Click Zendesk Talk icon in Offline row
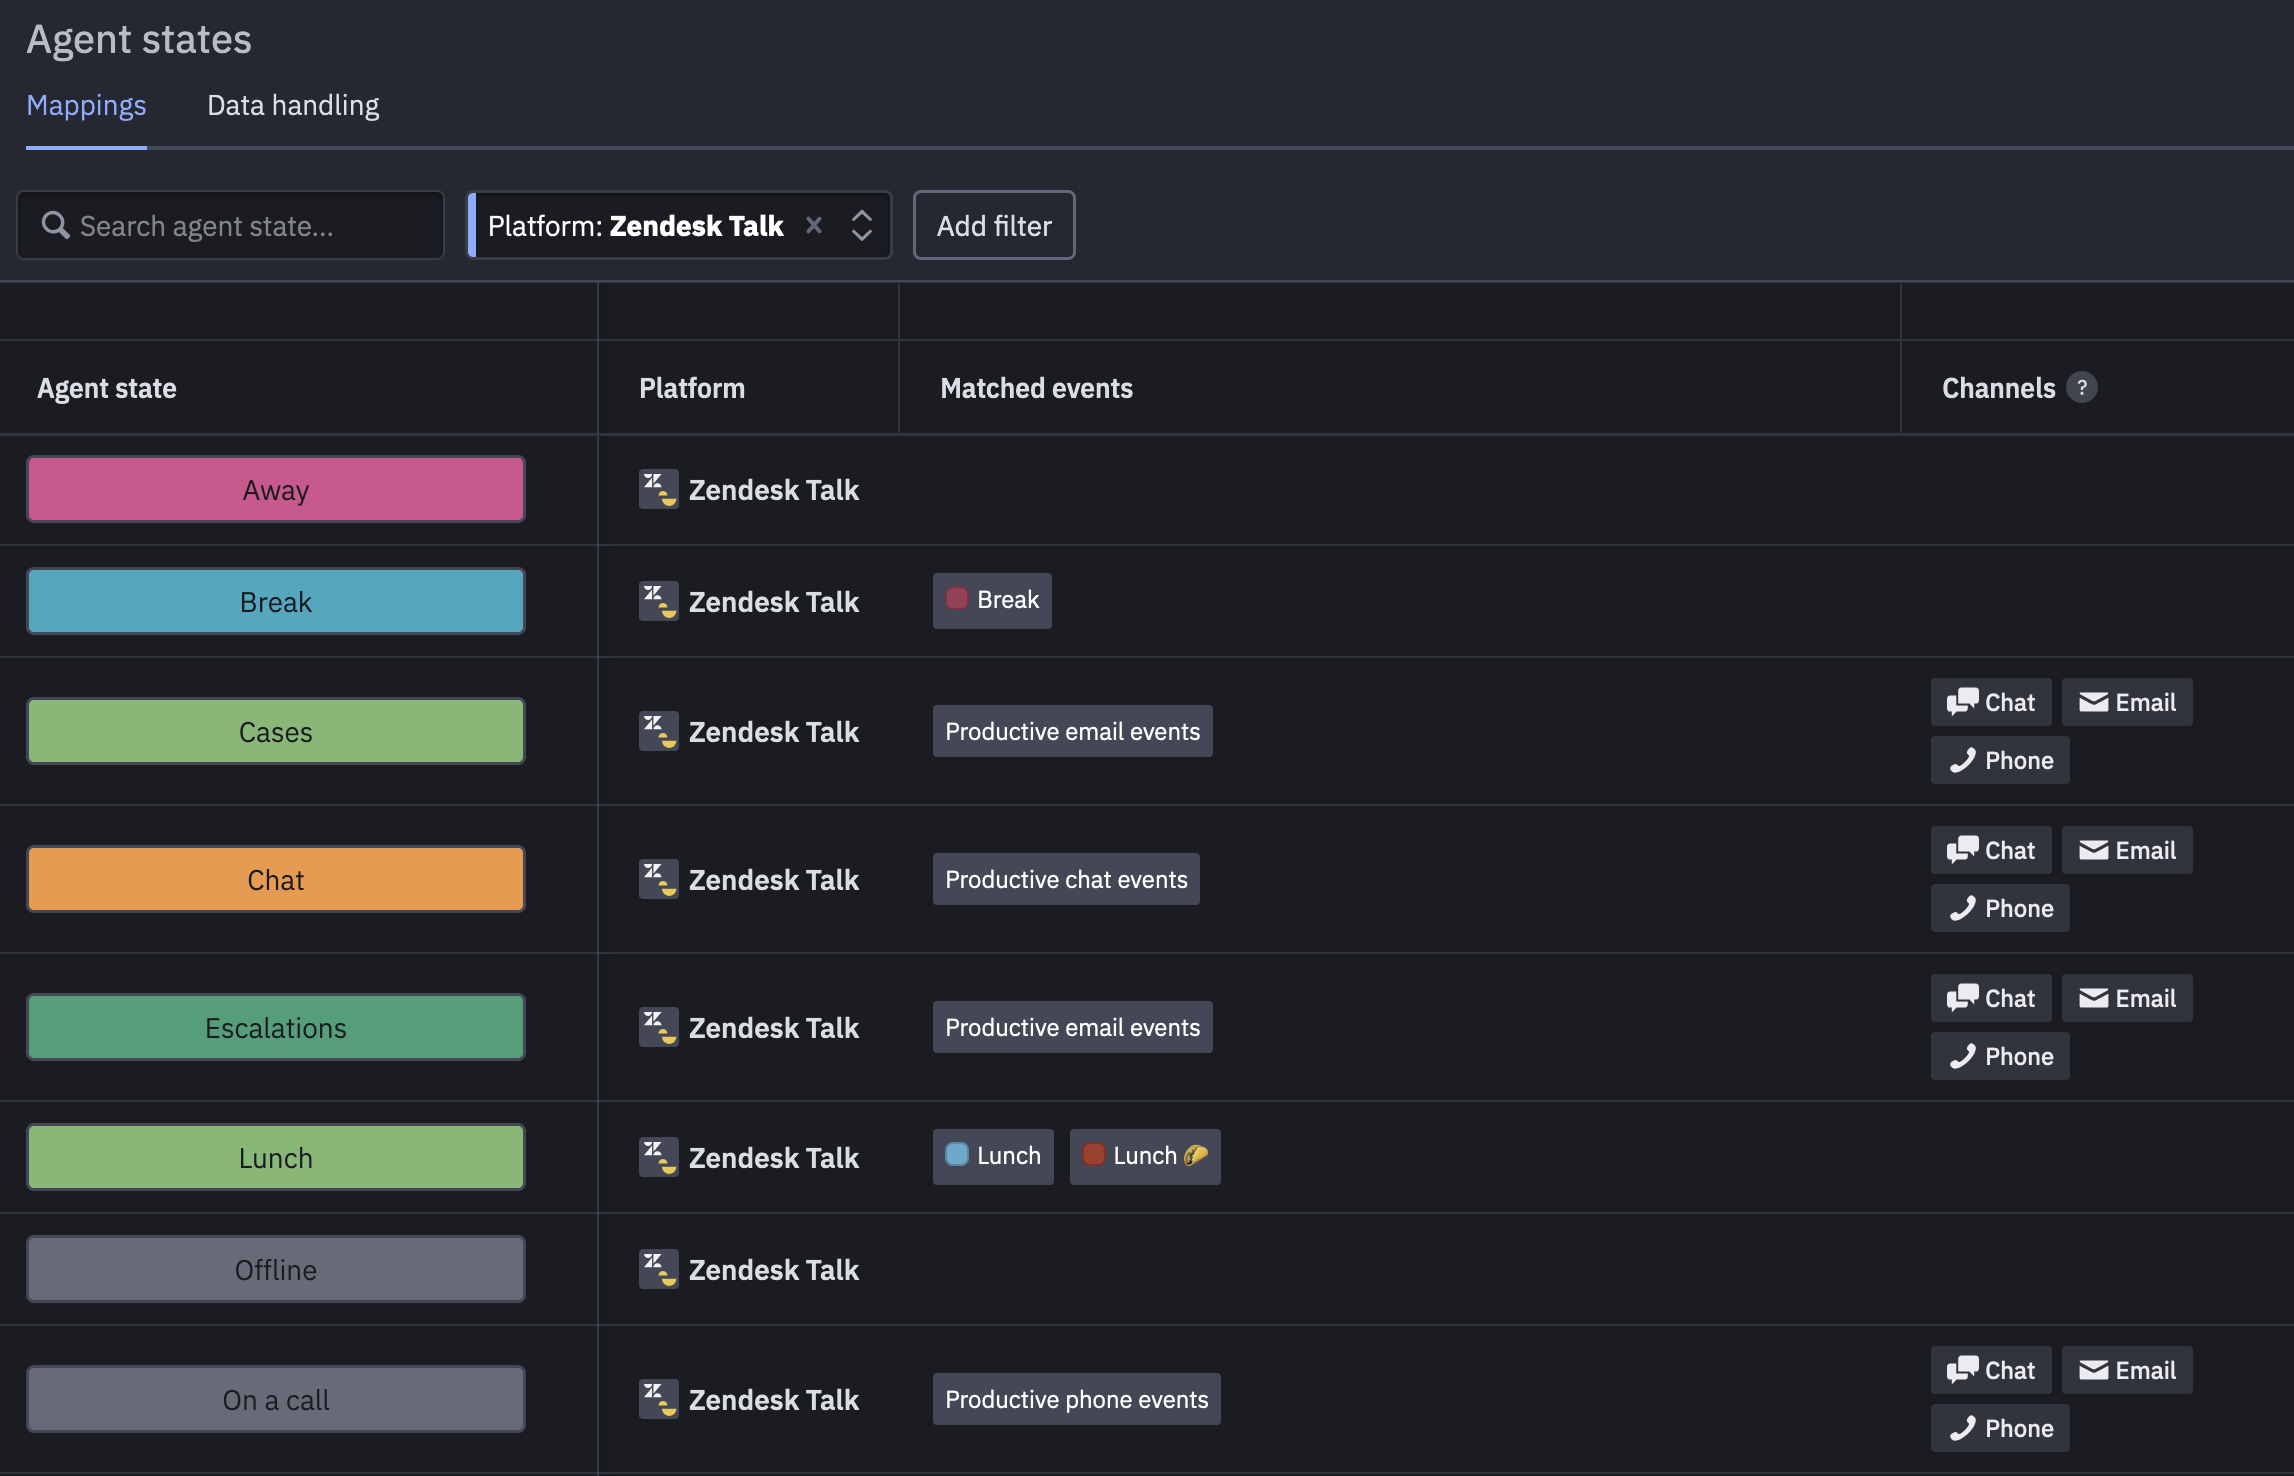This screenshot has width=2294, height=1476. (x=659, y=1270)
